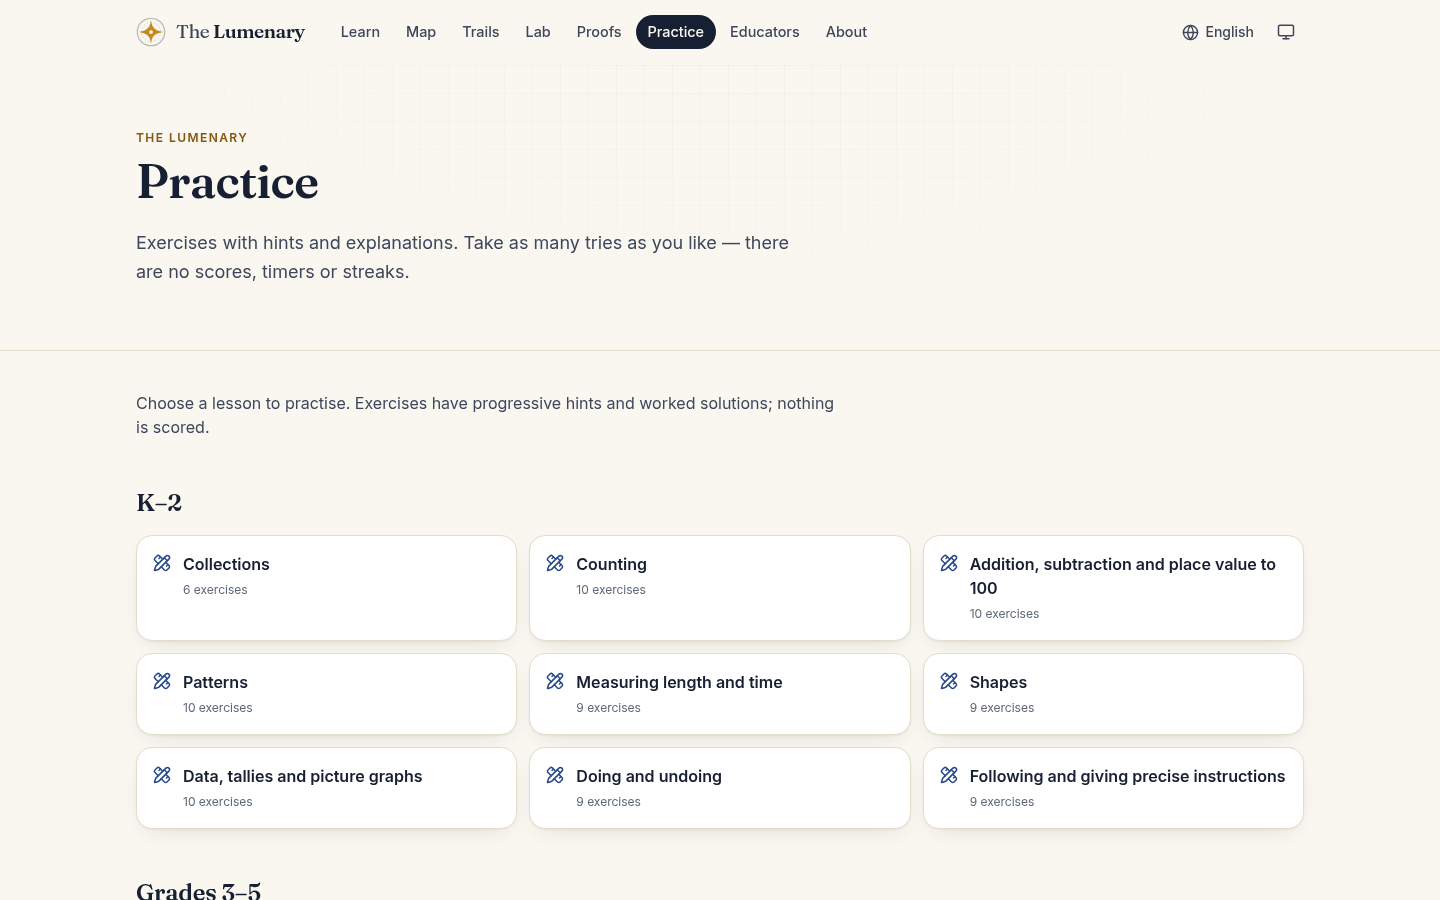The width and height of the screenshot is (1440, 900).
Task: Toggle the display theme monitor icon
Action: click(1286, 32)
